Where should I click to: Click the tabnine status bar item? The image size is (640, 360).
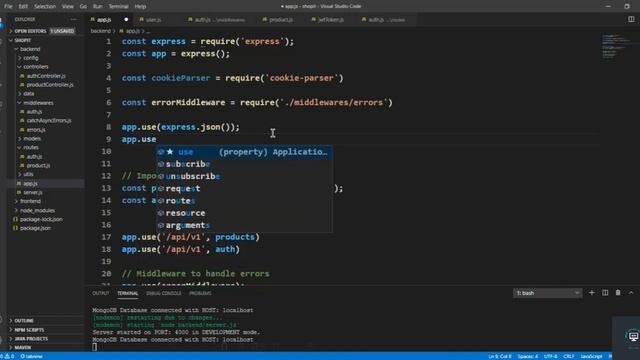[x=32, y=356]
